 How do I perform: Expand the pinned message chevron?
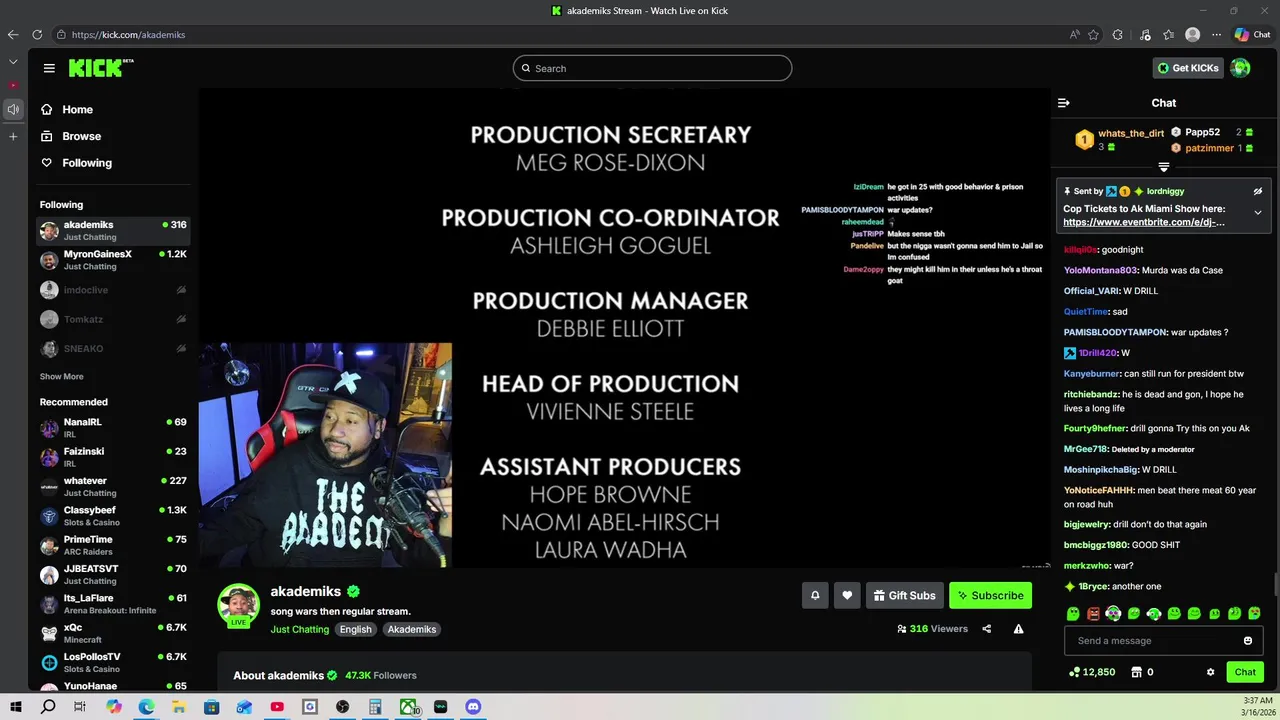tap(1258, 212)
